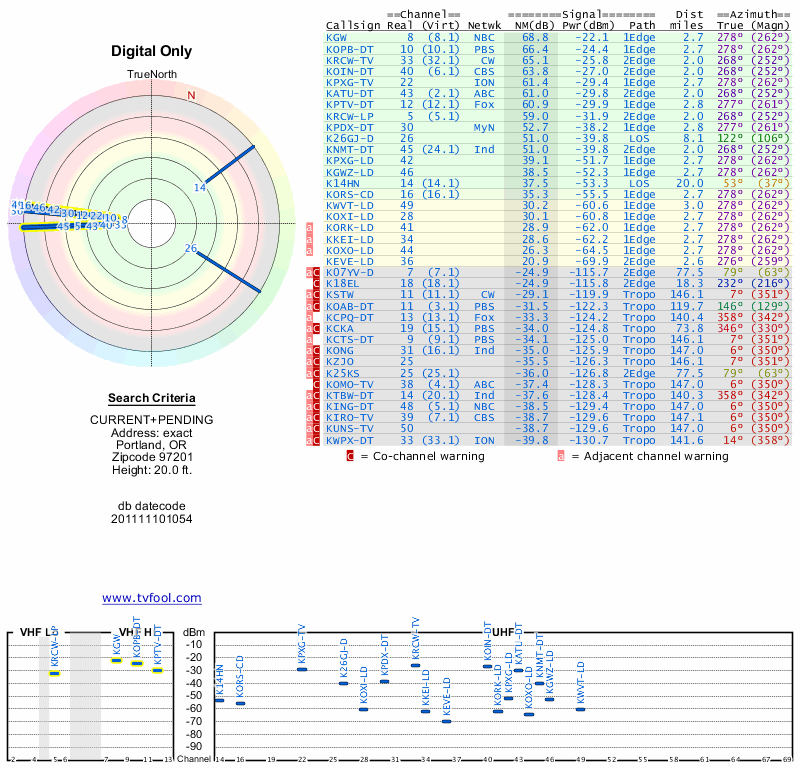Click the red N marker on the radar plot
Screen dimensions: 800x768
pyautogui.click(x=191, y=95)
